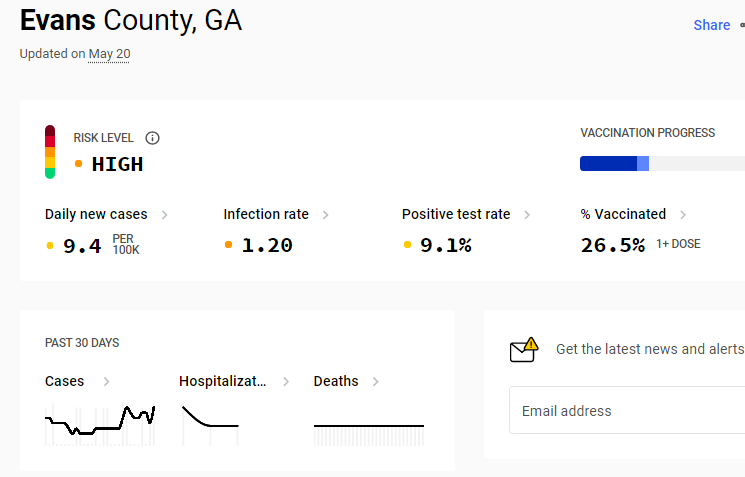Open the Cases sparkline chart
Screen dimensions: 745x477
pyautogui.click(x=100, y=424)
